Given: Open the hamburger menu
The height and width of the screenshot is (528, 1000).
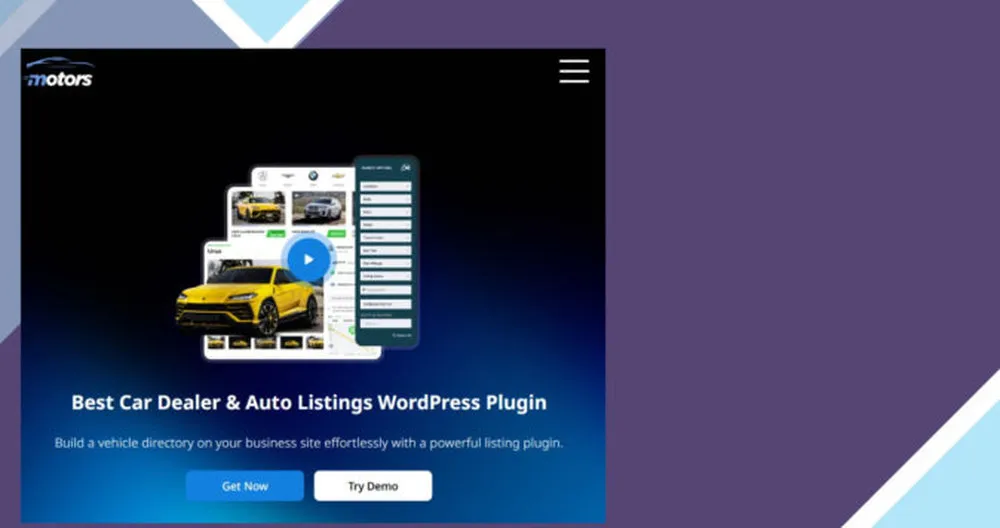Looking at the screenshot, I should pos(574,71).
